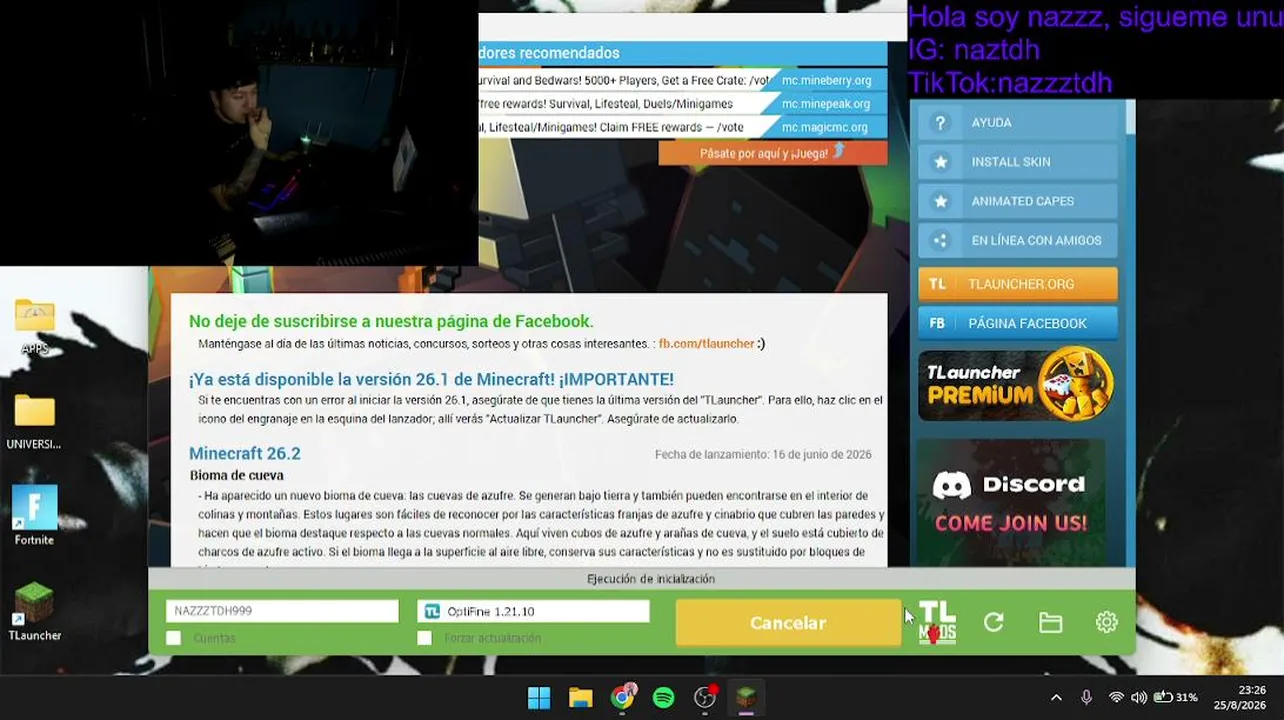This screenshot has height=720, width=1284.
Task: Click the 'No deje de suscribirse' Facebook heading
Action: point(391,321)
